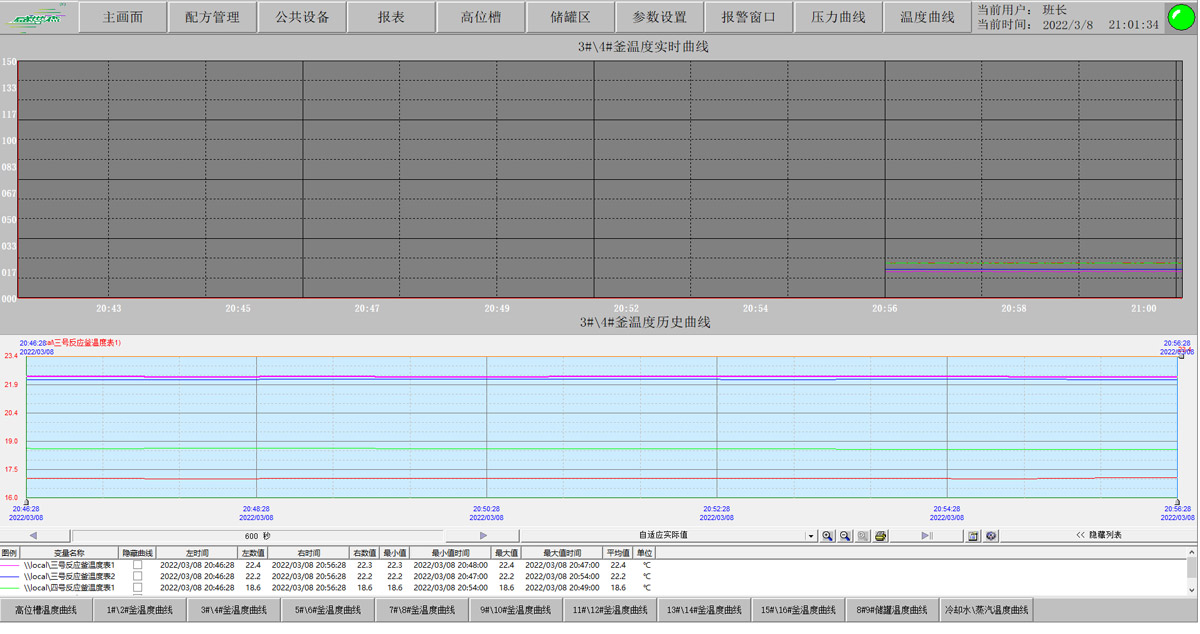The width and height of the screenshot is (1200, 634).
Task: Print the history curve with printer icon
Action: pyautogui.click(x=881, y=536)
